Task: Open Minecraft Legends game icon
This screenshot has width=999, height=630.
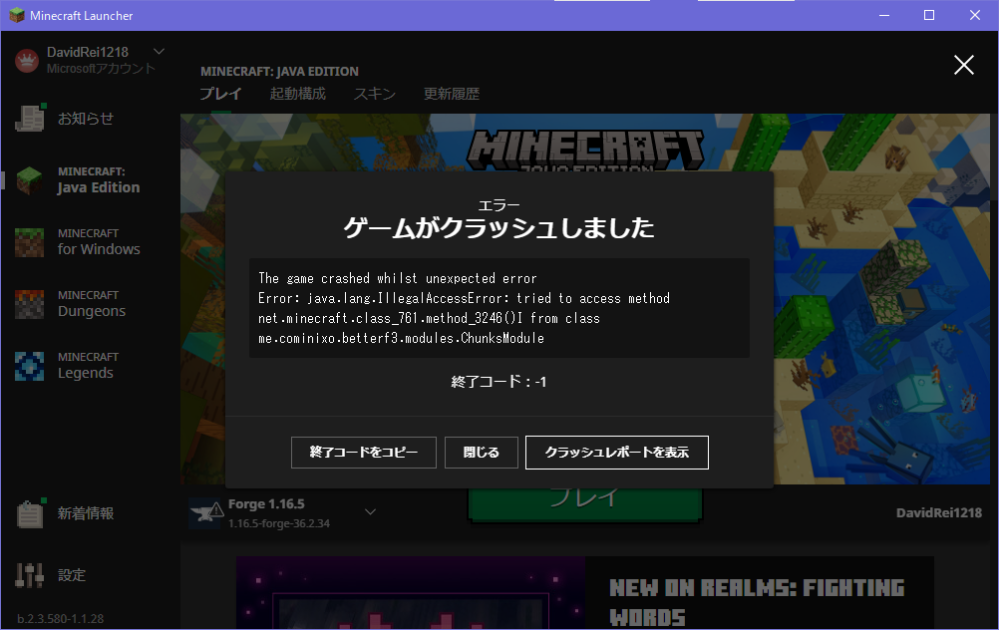Action: tap(29, 366)
